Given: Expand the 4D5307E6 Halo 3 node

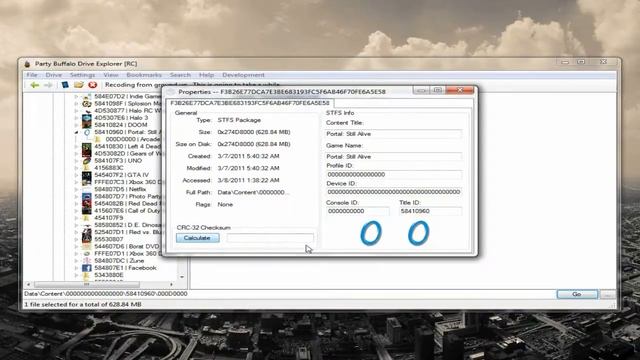Looking at the screenshot, I should (x=76, y=118).
